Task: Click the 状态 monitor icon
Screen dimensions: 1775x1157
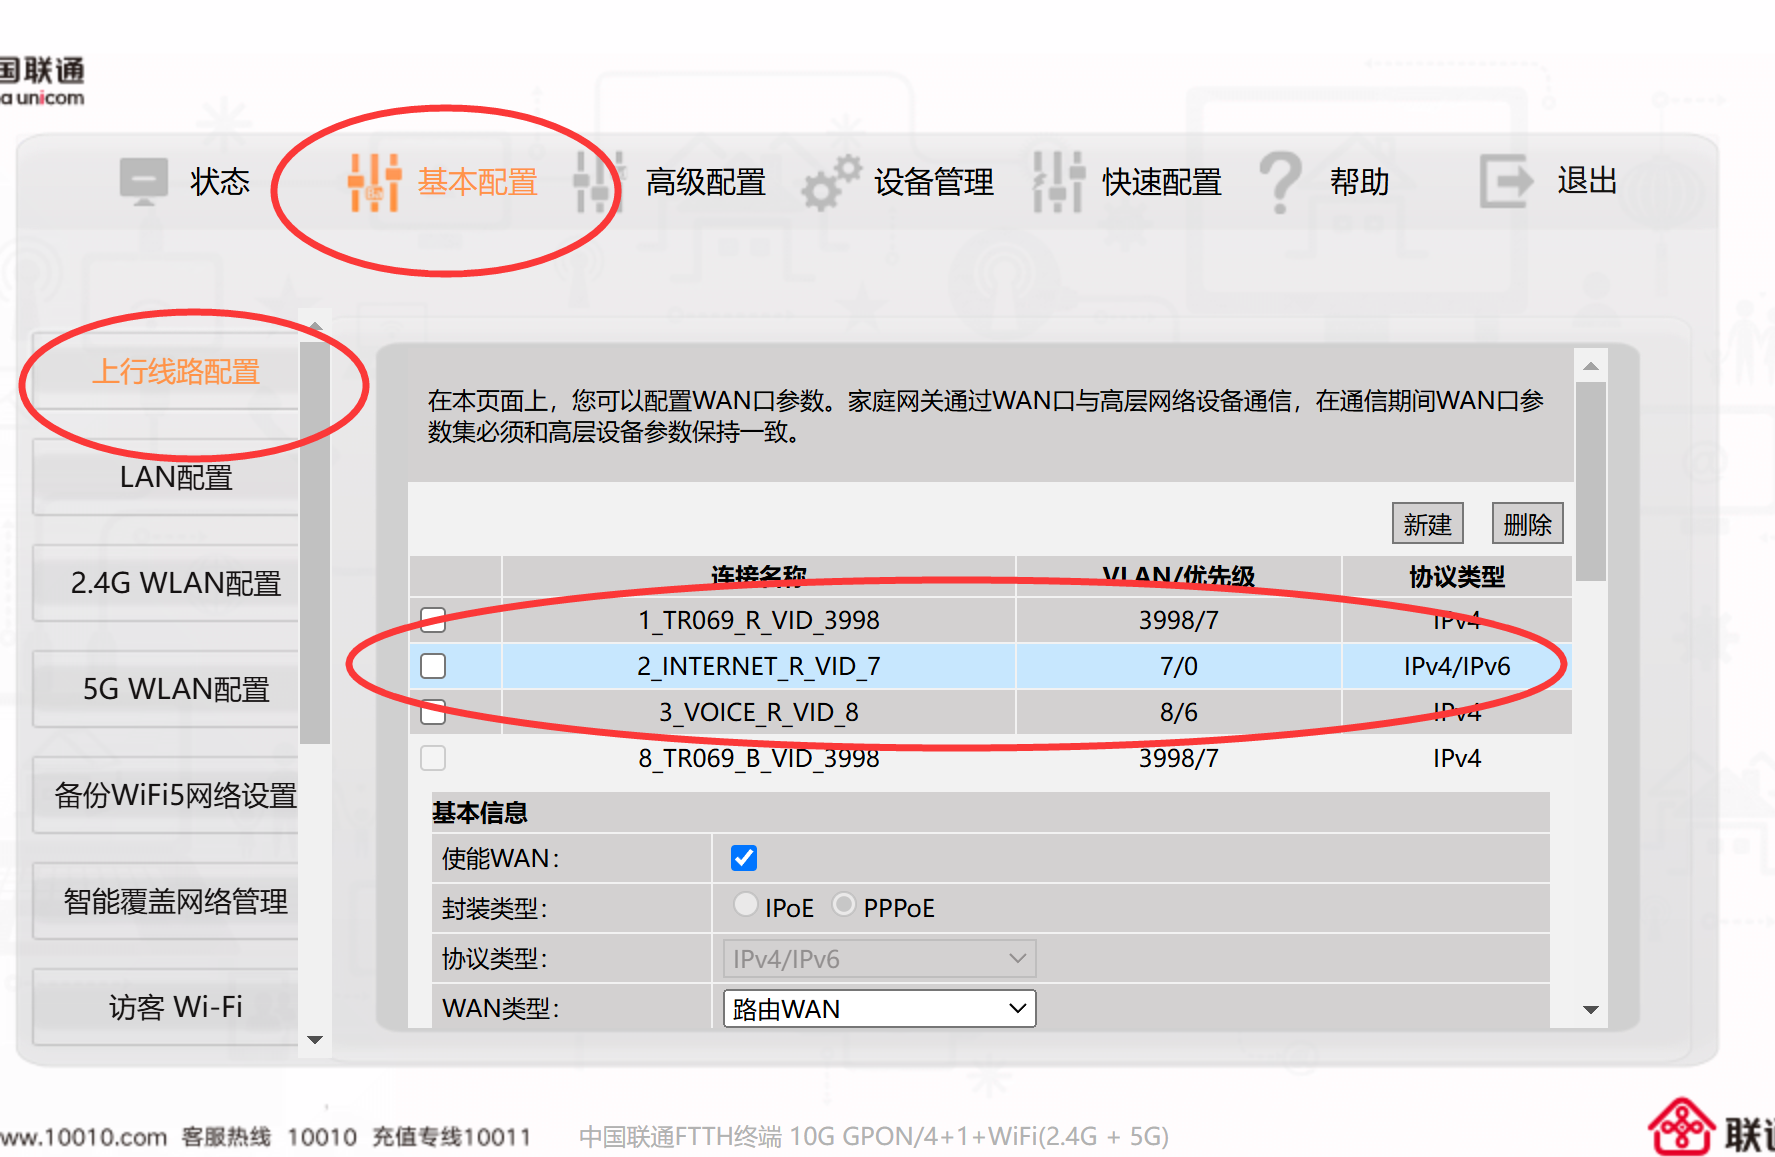Action: click(143, 180)
